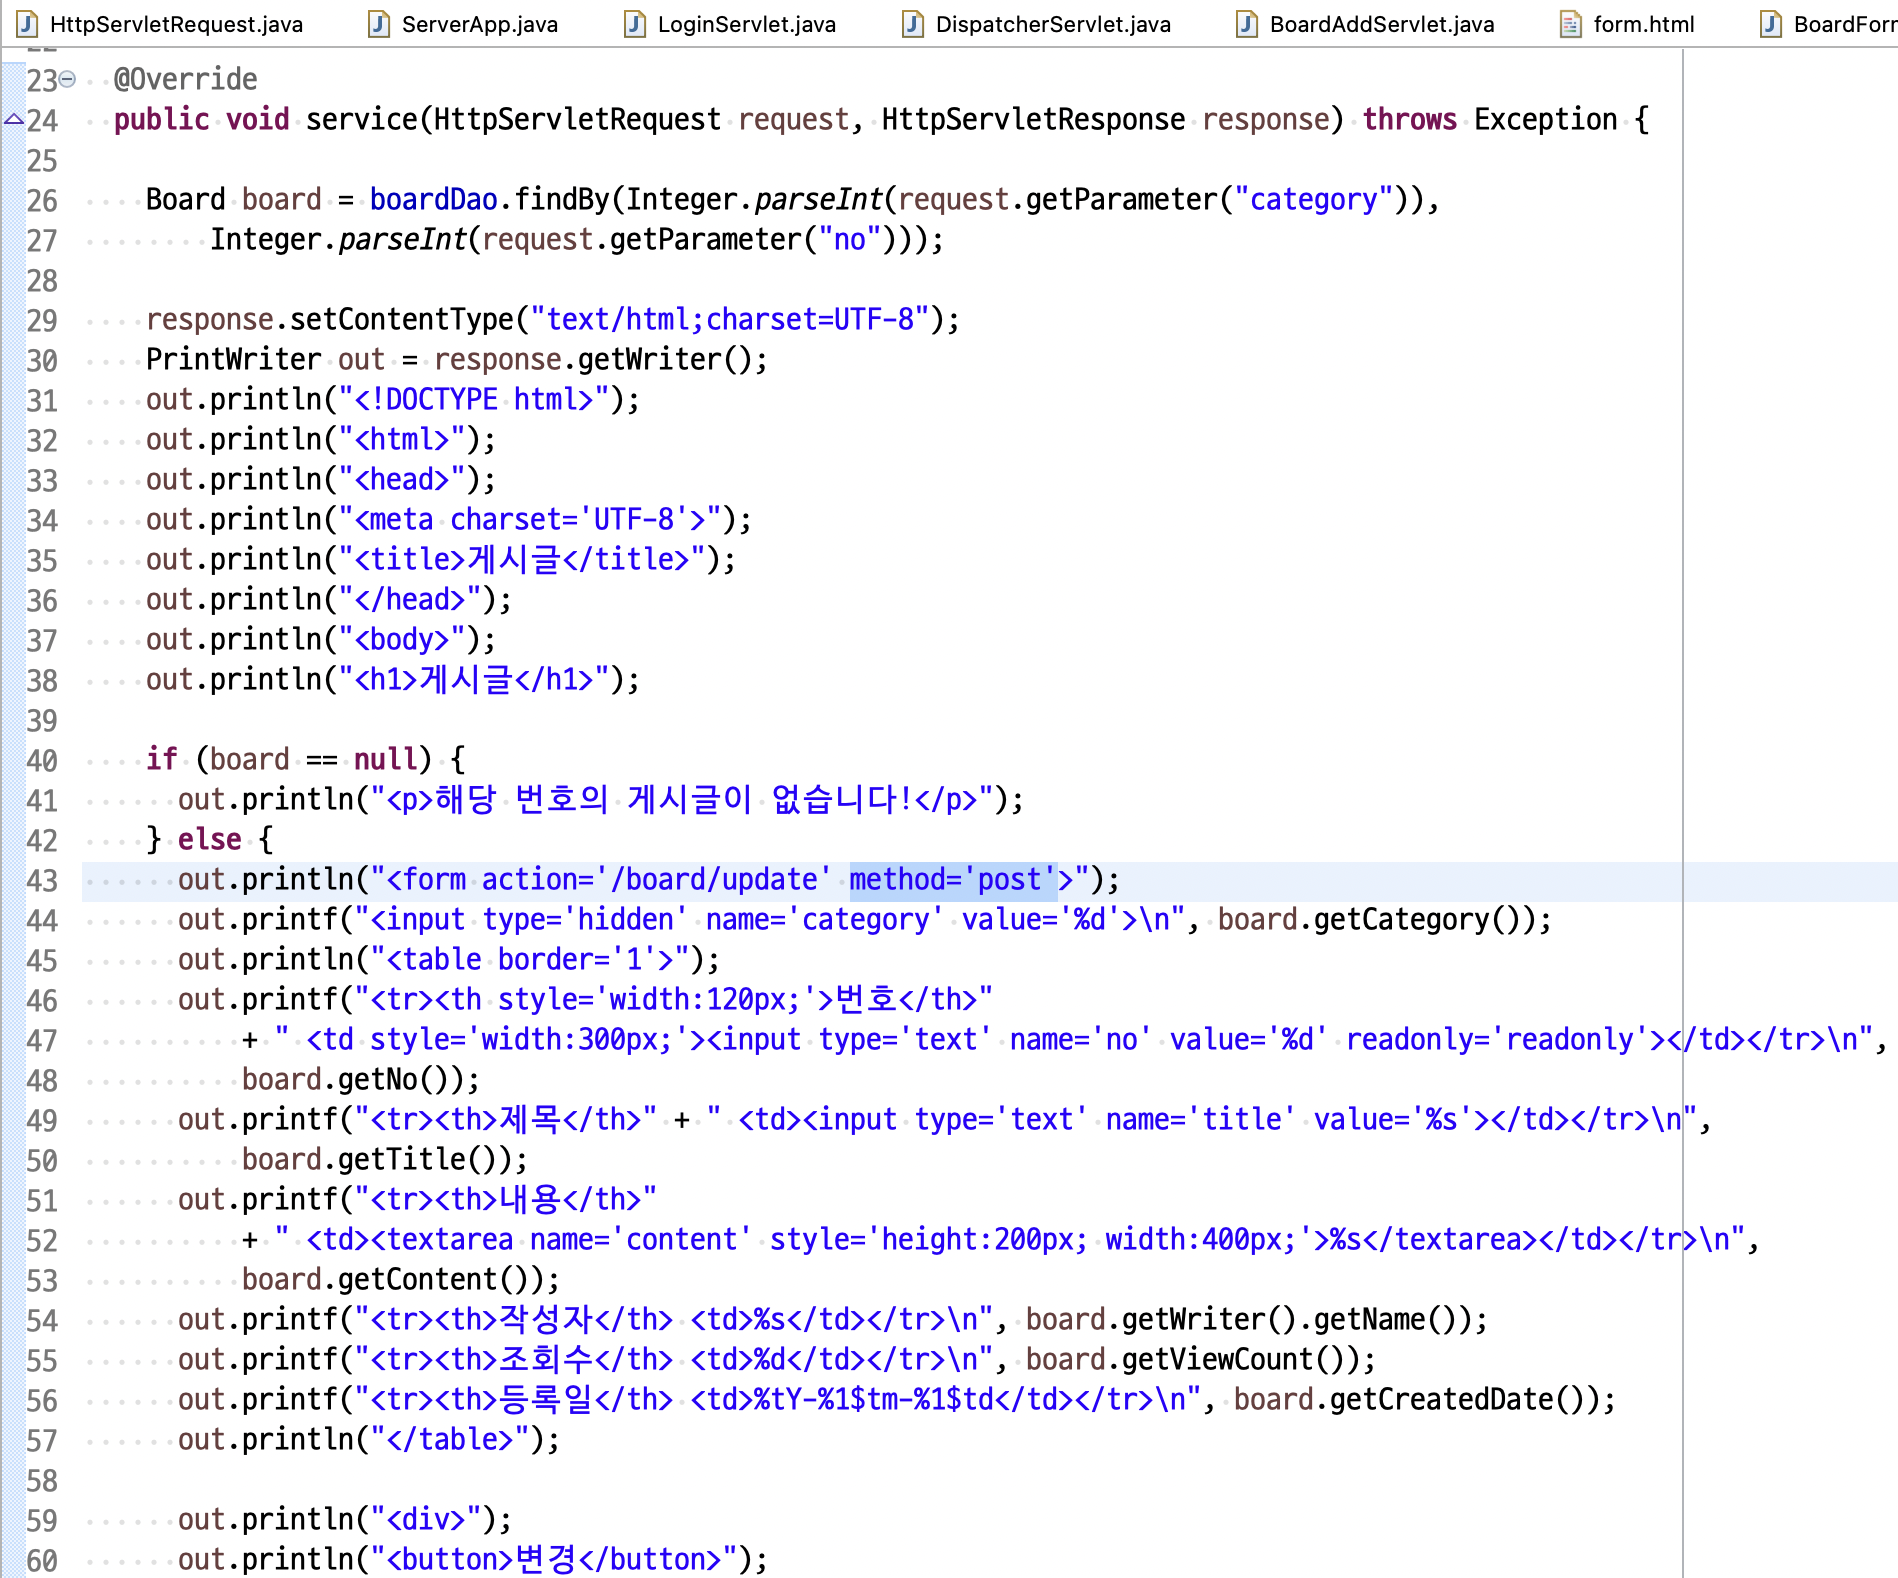
Task: Click the '<!DOCTYPE html>' string on line 31
Action: [473, 400]
